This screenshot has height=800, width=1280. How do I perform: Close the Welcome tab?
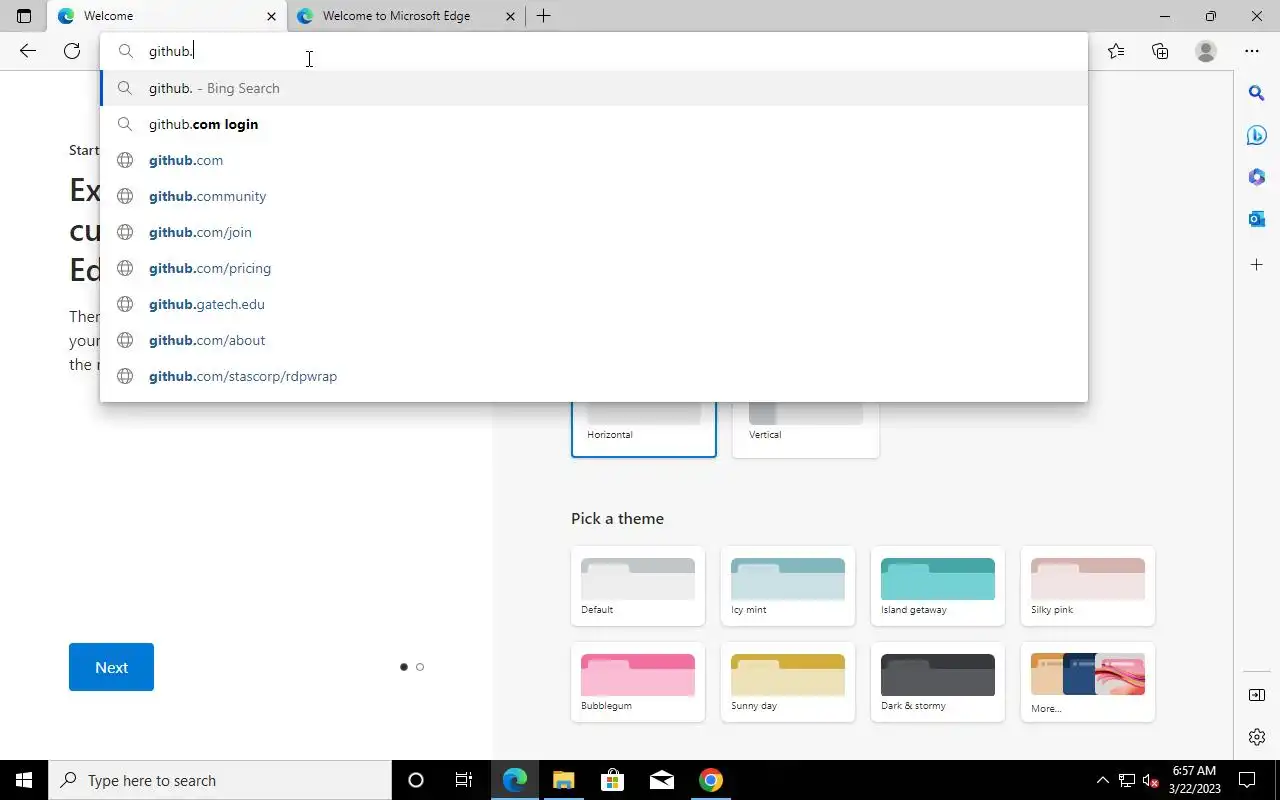(x=271, y=16)
